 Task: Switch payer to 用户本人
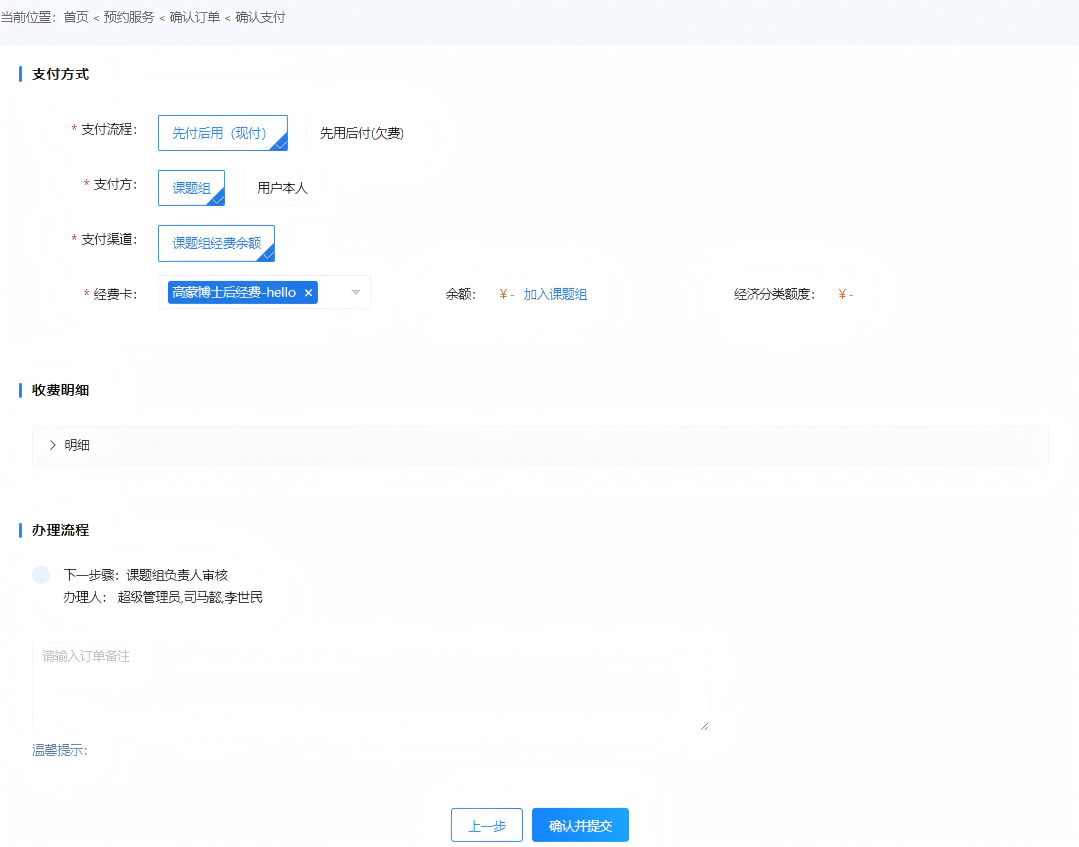pos(282,188)
